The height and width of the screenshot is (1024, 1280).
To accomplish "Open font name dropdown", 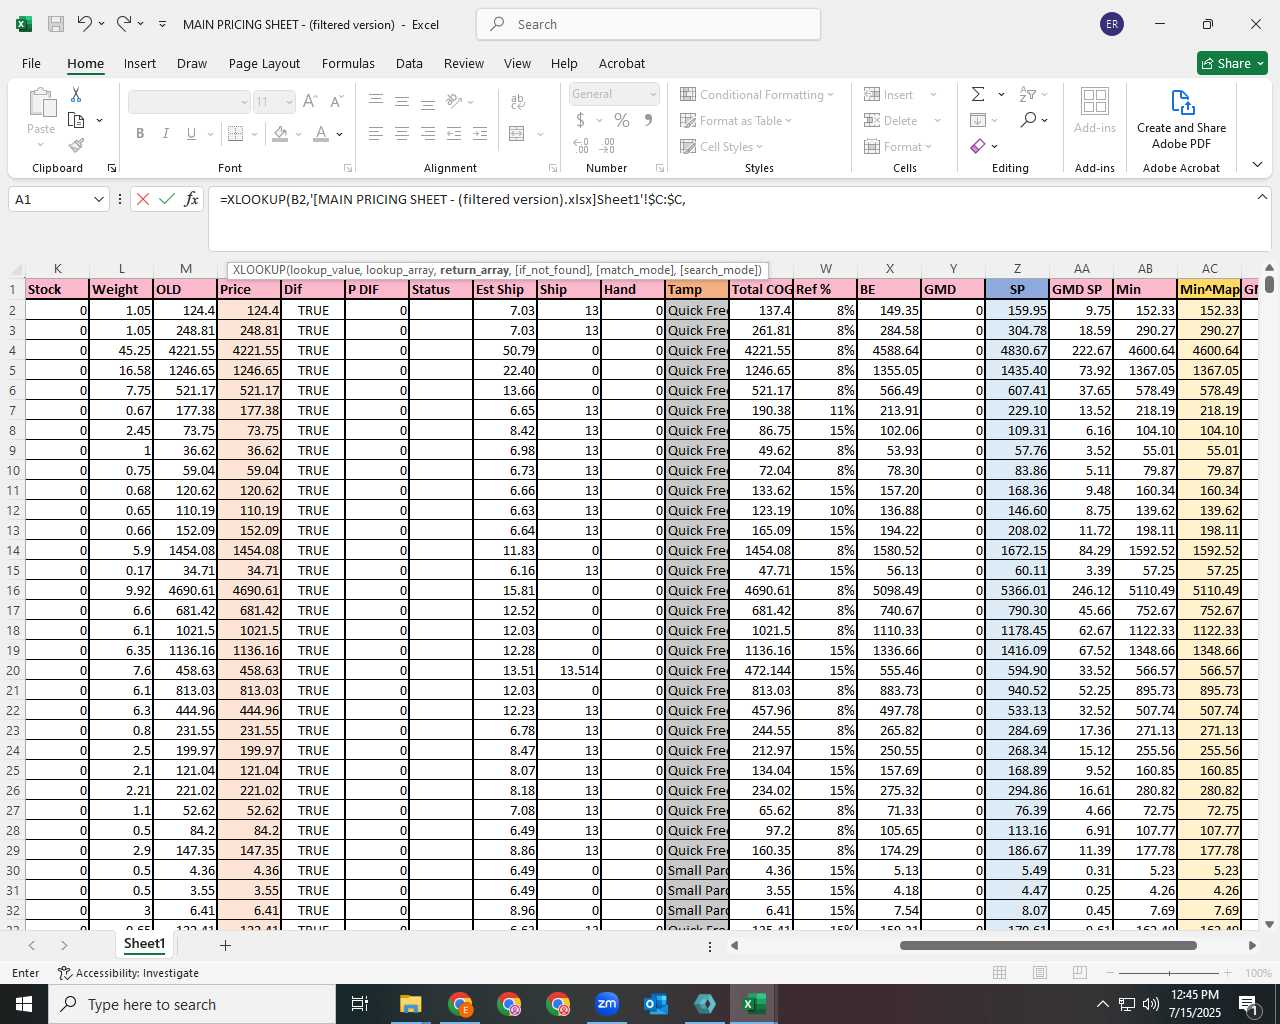I will pos(244,102).
